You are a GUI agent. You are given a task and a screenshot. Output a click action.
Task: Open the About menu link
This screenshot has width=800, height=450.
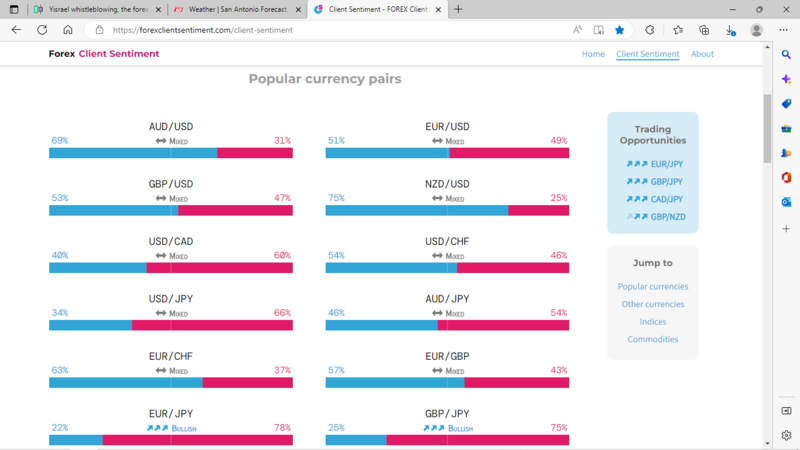click(702, 54)
